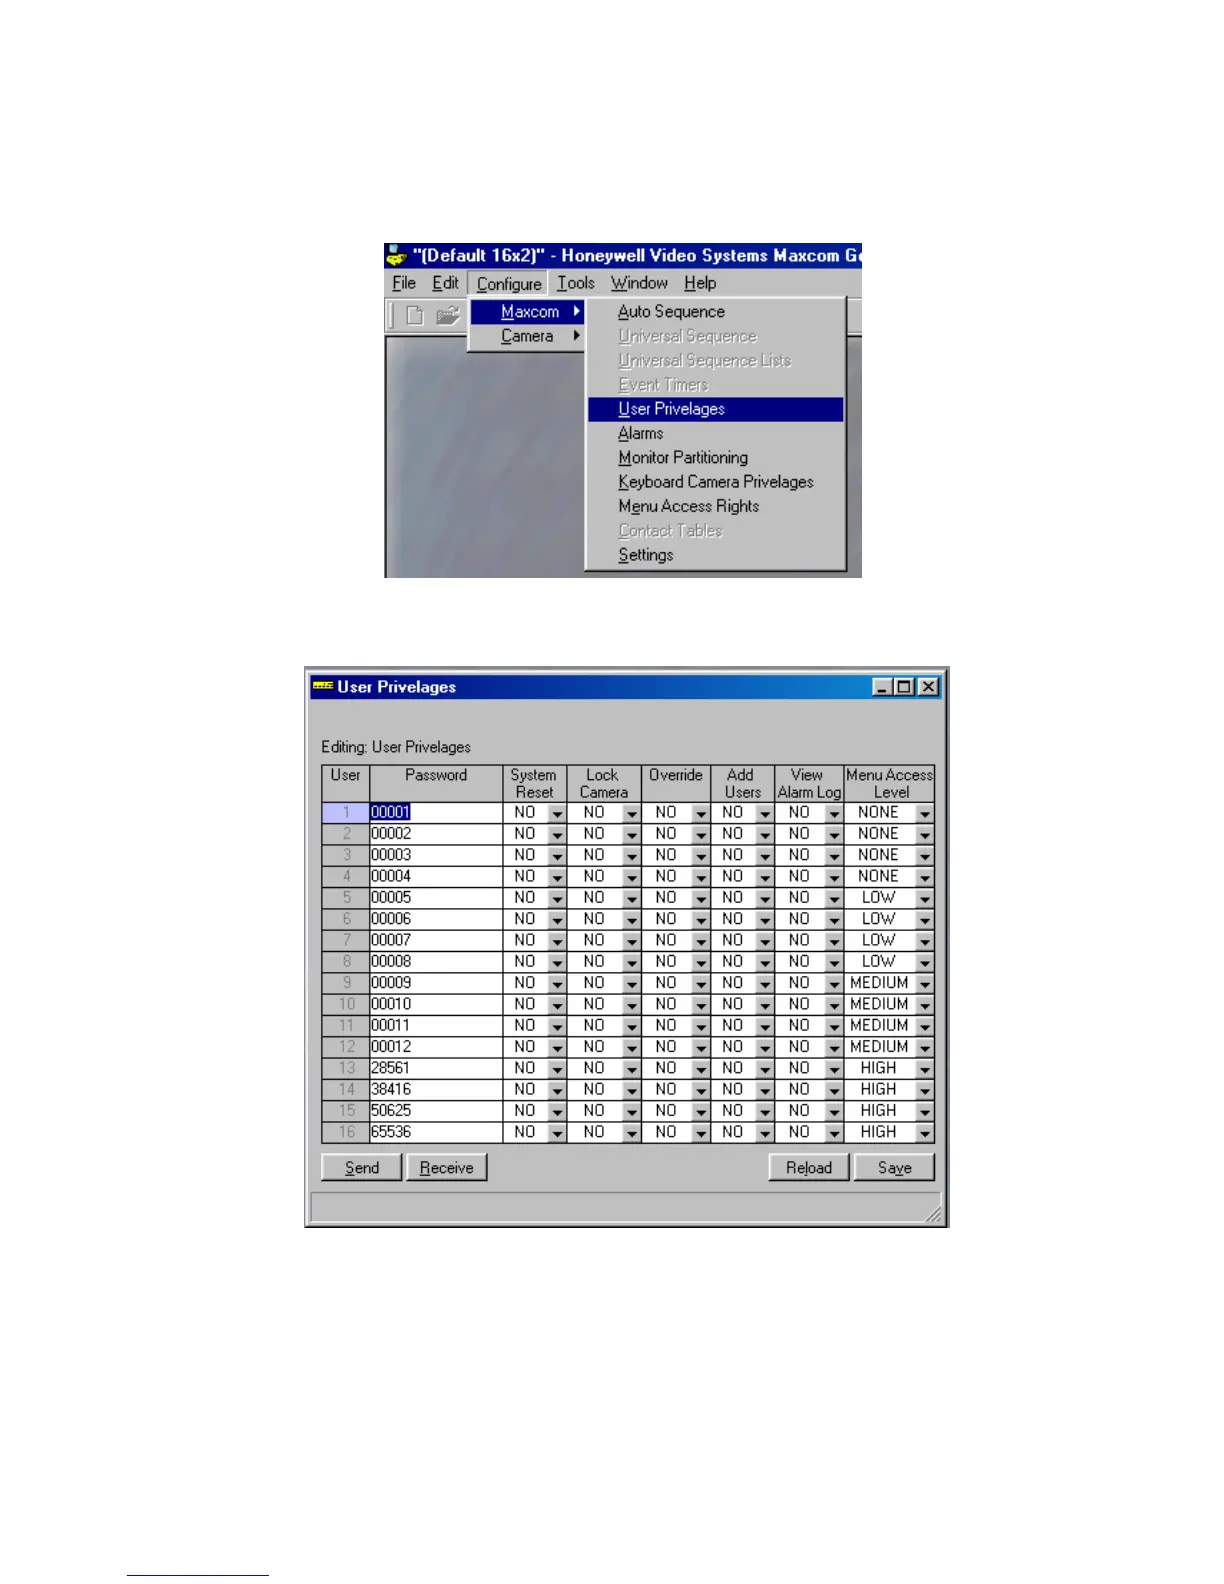Viewport: 1224px width, 1584px height.
Task: Open Menu Access Level dropdown for user 1
Action: point(925,814)
